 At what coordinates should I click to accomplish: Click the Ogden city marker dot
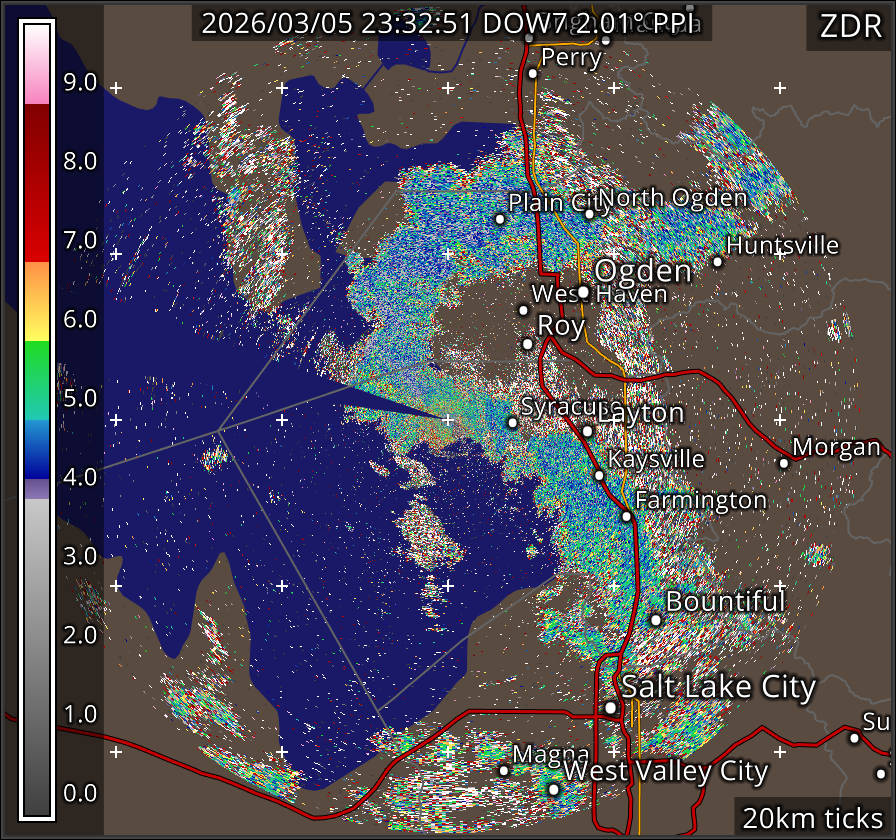point(583,292)
